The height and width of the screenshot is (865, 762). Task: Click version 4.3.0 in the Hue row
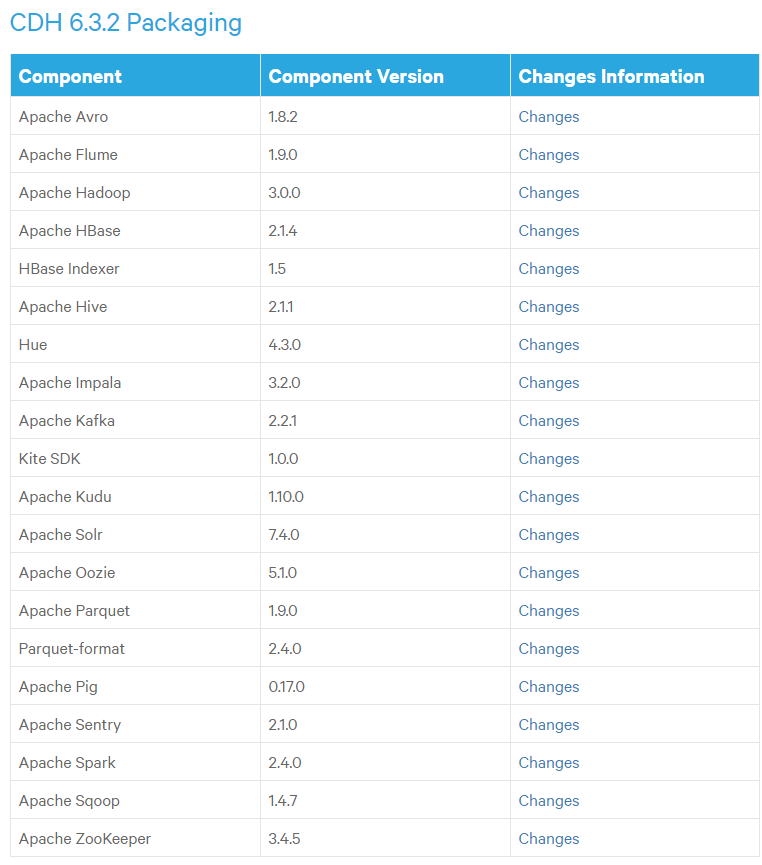(284, 345)
